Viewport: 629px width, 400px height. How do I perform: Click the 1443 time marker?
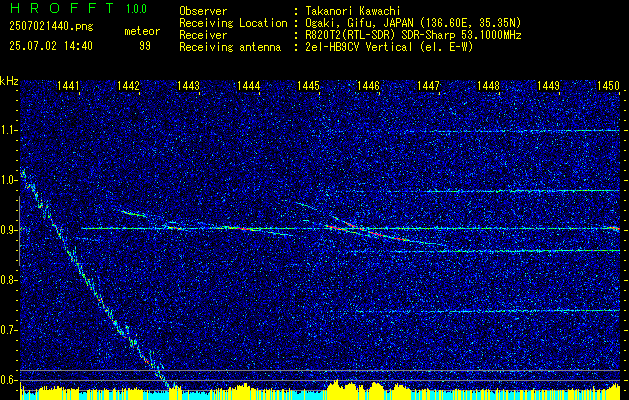tap(189, 85)
